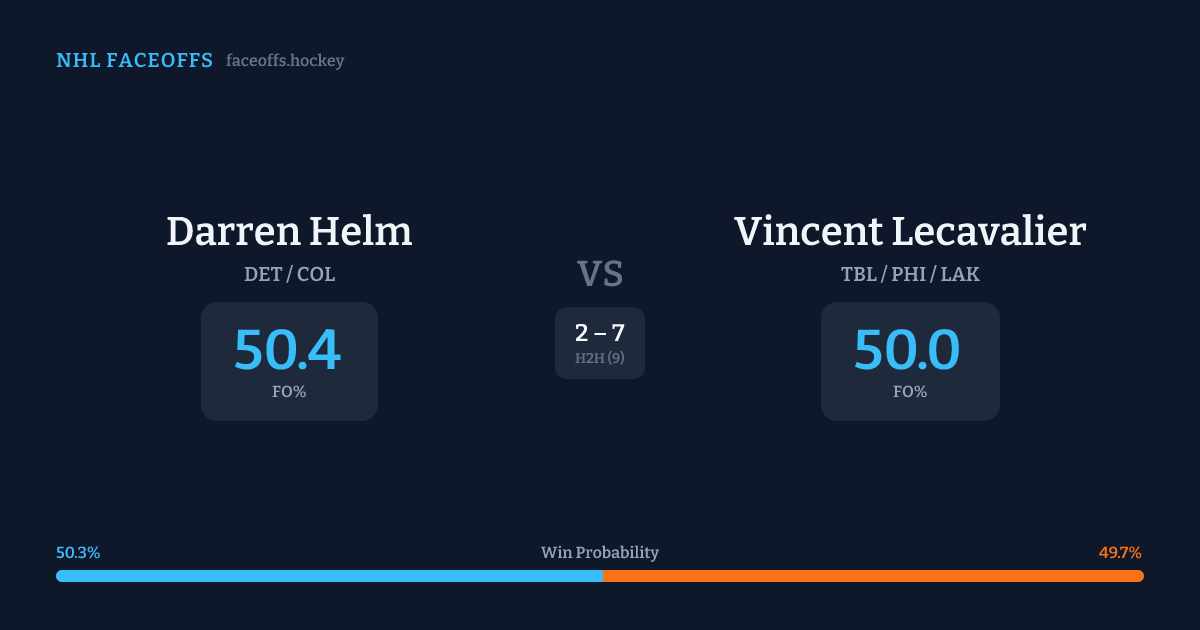Click the FO% label under 50.4
Image resolution: width=1200 pixels, height=630 pixels.
click(289, 392)
